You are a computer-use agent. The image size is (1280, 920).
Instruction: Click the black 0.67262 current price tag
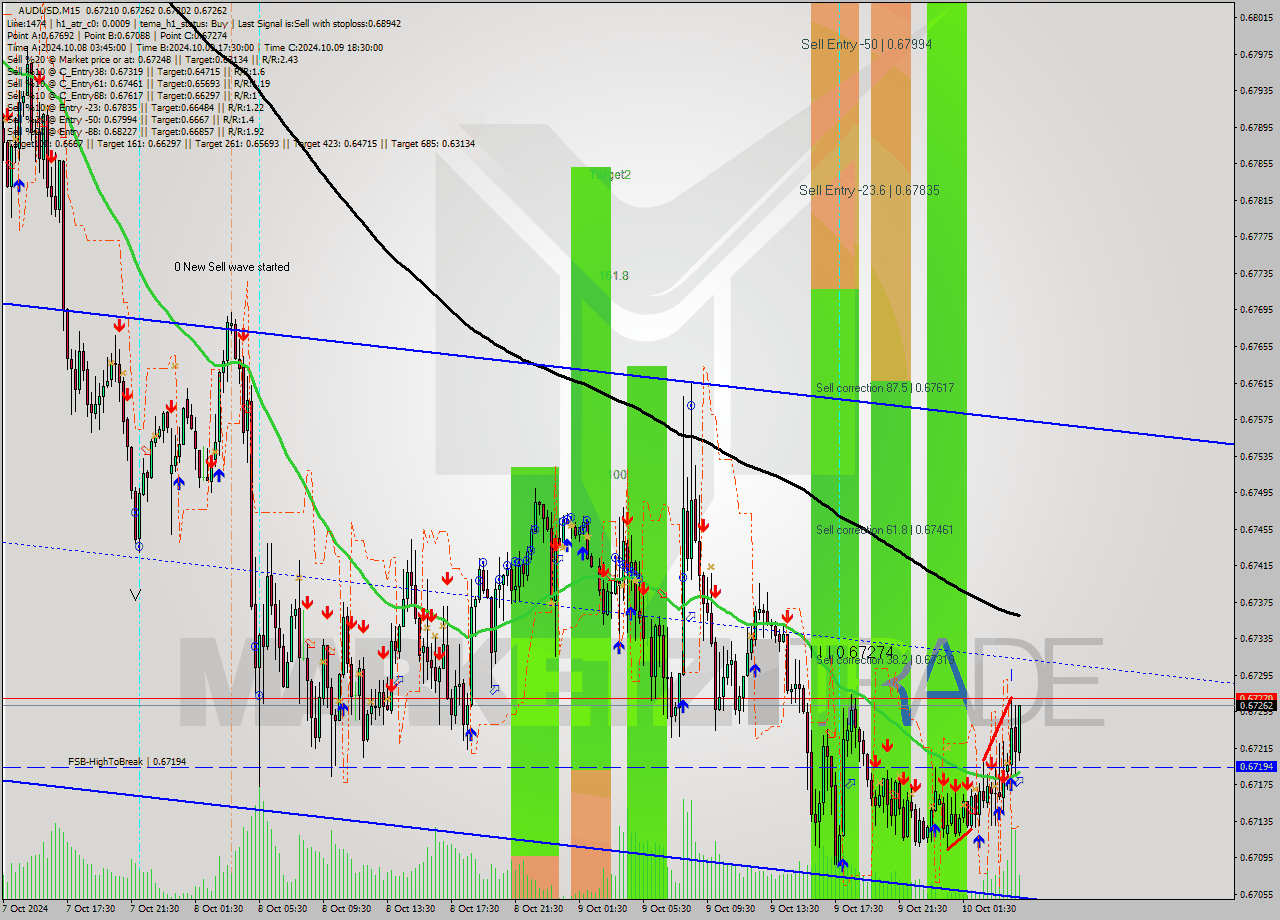1256,705
